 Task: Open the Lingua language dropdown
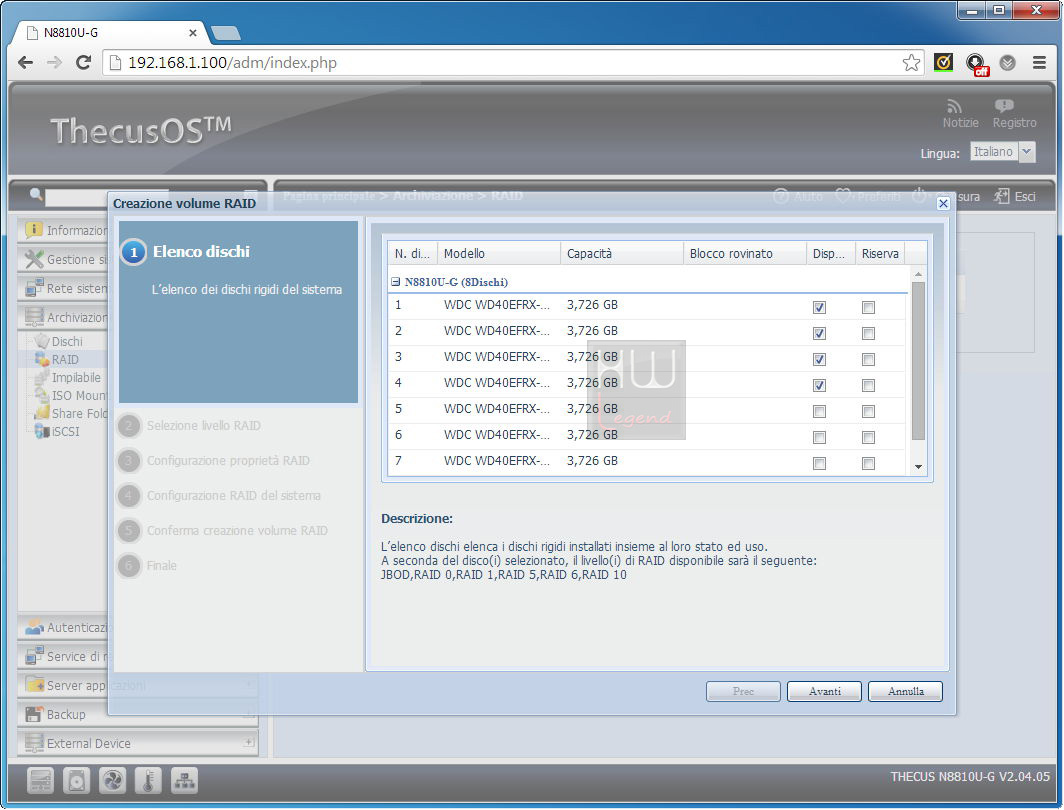click(x=1027, y=152)
